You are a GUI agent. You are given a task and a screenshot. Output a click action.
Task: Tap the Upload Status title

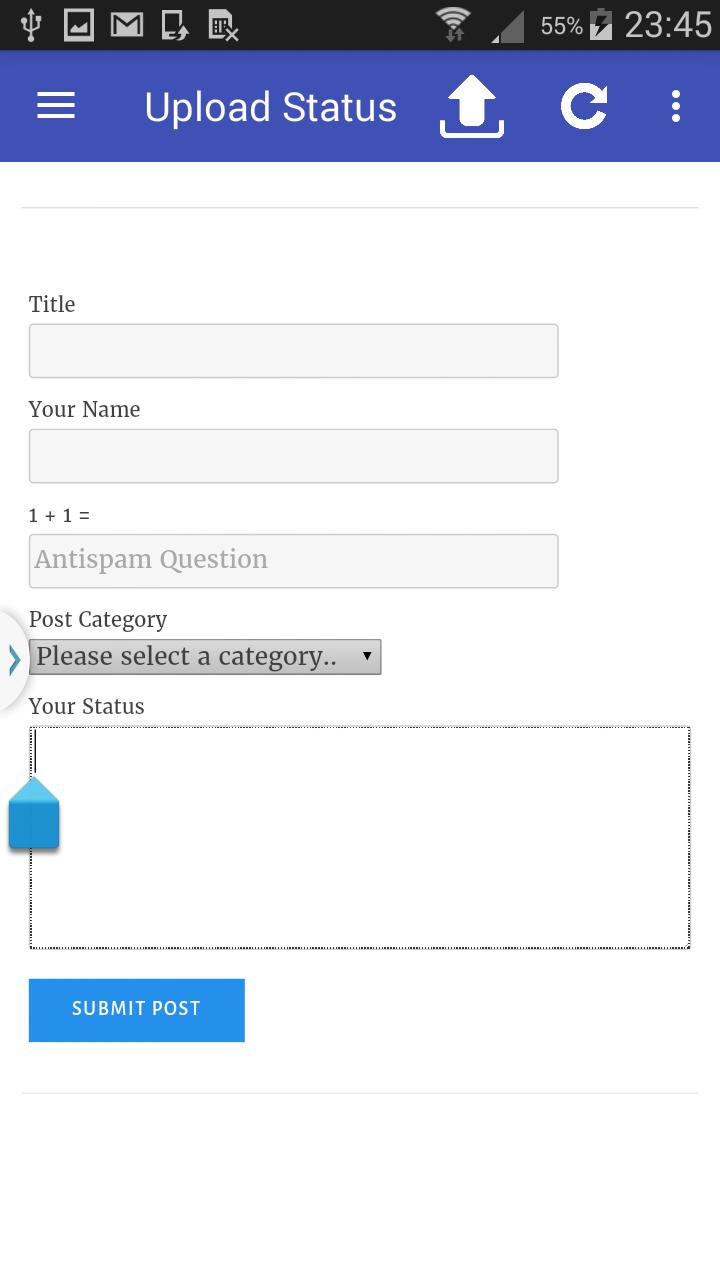coord(271,107)
